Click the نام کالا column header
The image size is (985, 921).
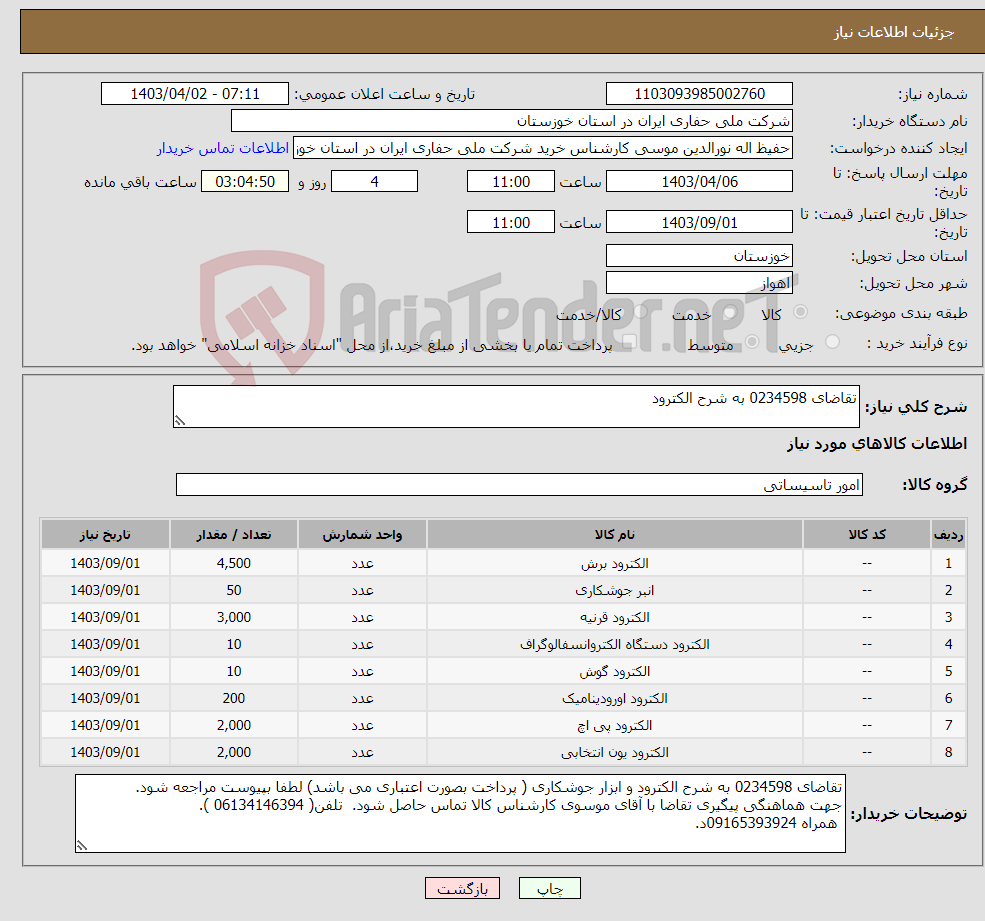[x=614, y=534]
